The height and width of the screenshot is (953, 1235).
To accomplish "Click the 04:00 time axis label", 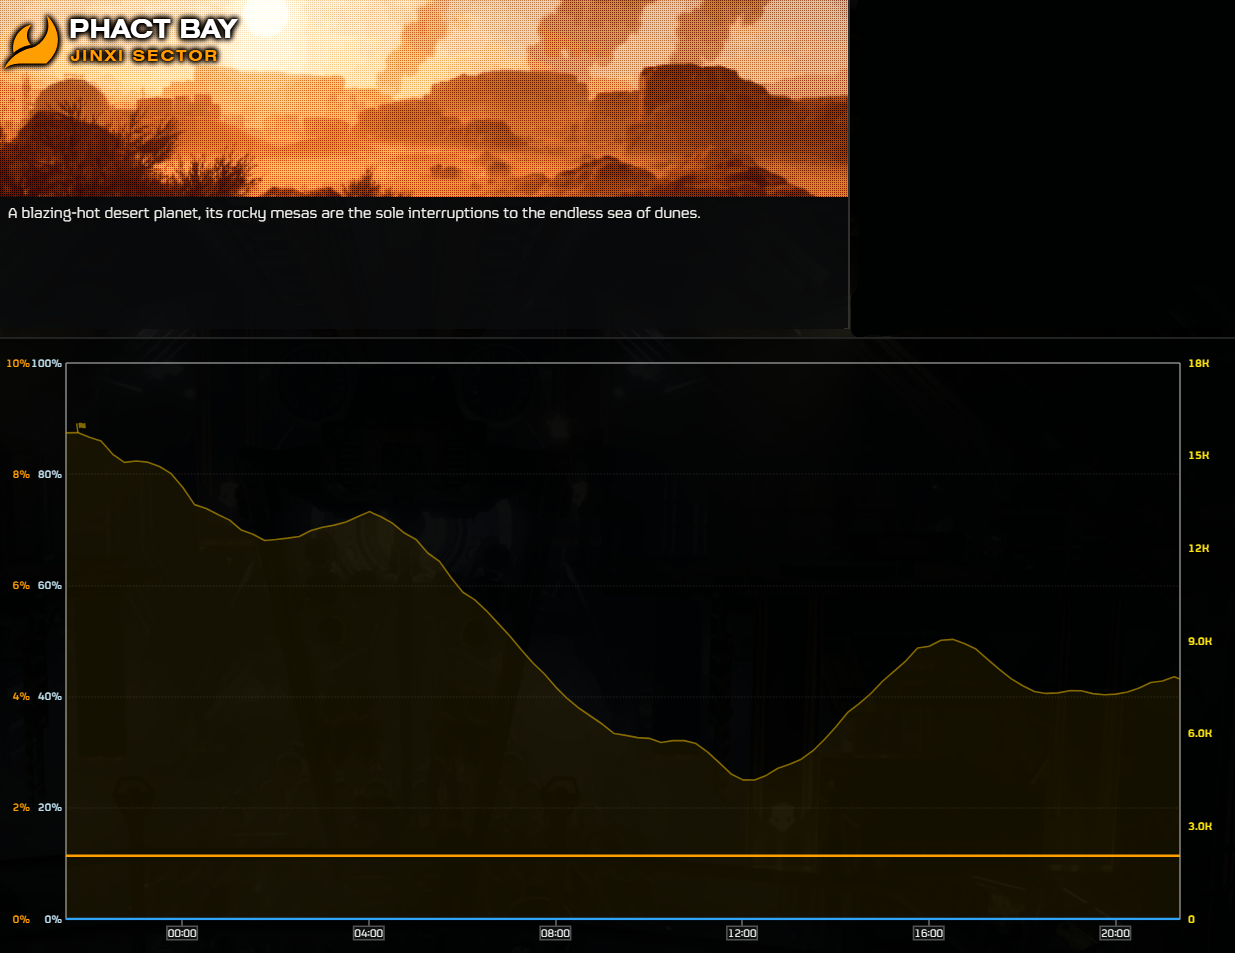I will tap(369, 933).
